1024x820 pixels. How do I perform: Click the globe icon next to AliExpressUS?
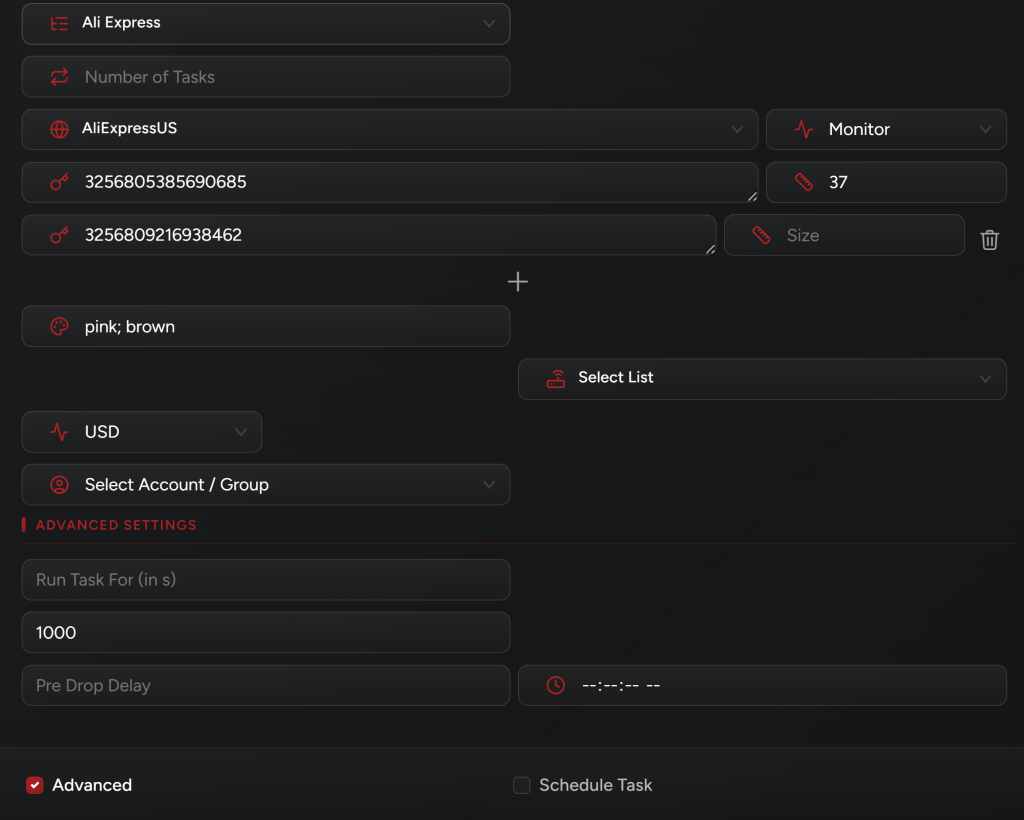coord(60,130)
